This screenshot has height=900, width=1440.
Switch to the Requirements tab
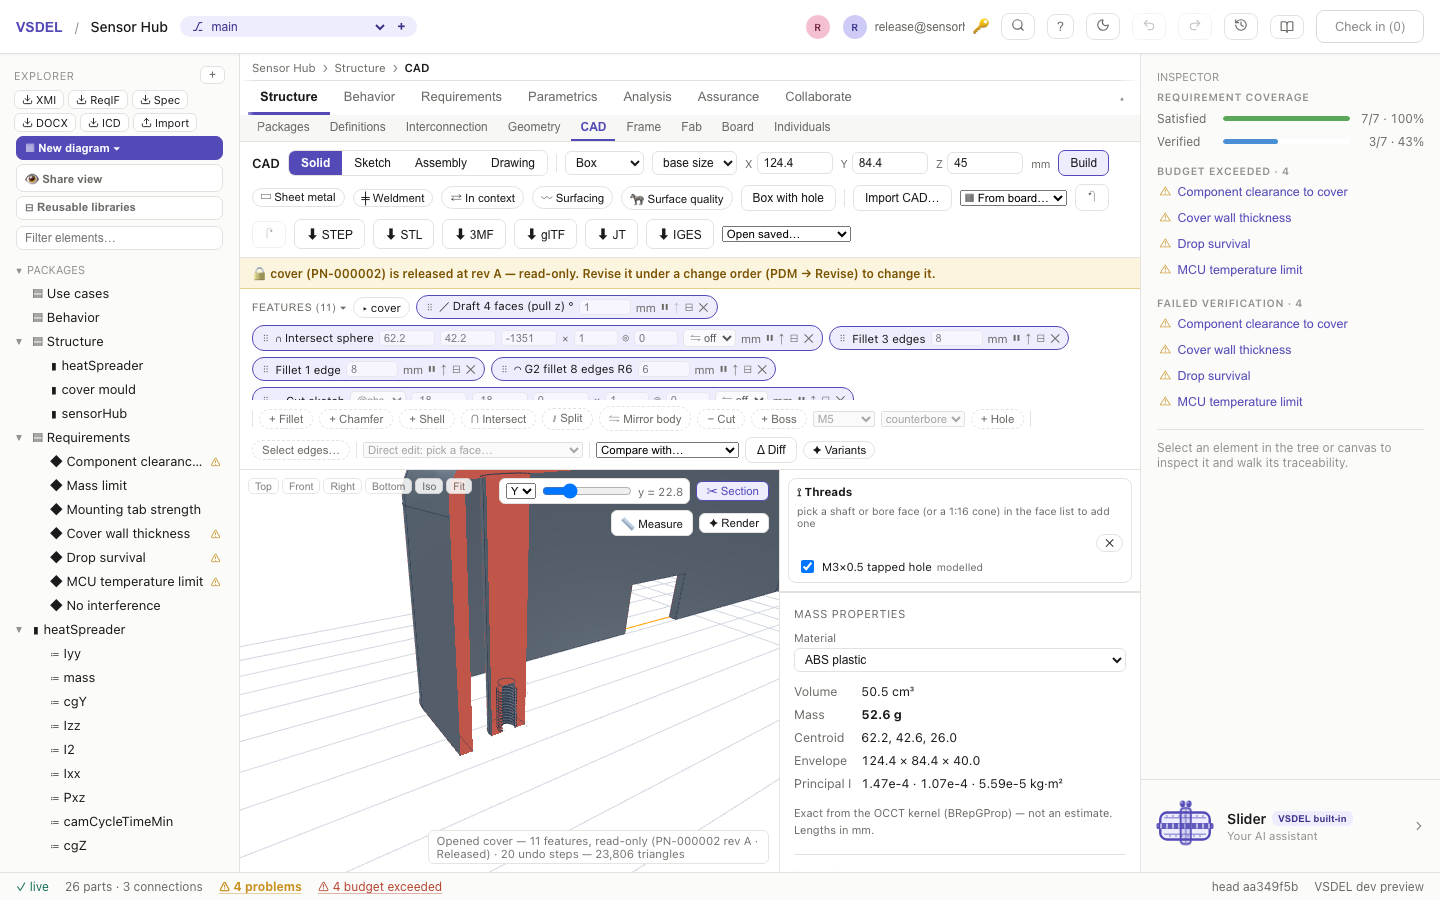461,97
